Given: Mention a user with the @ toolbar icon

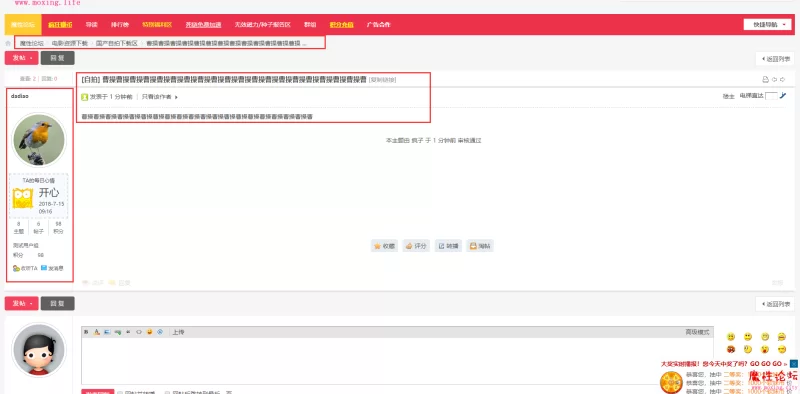Looking at the screenshot, I should point(160,332).
